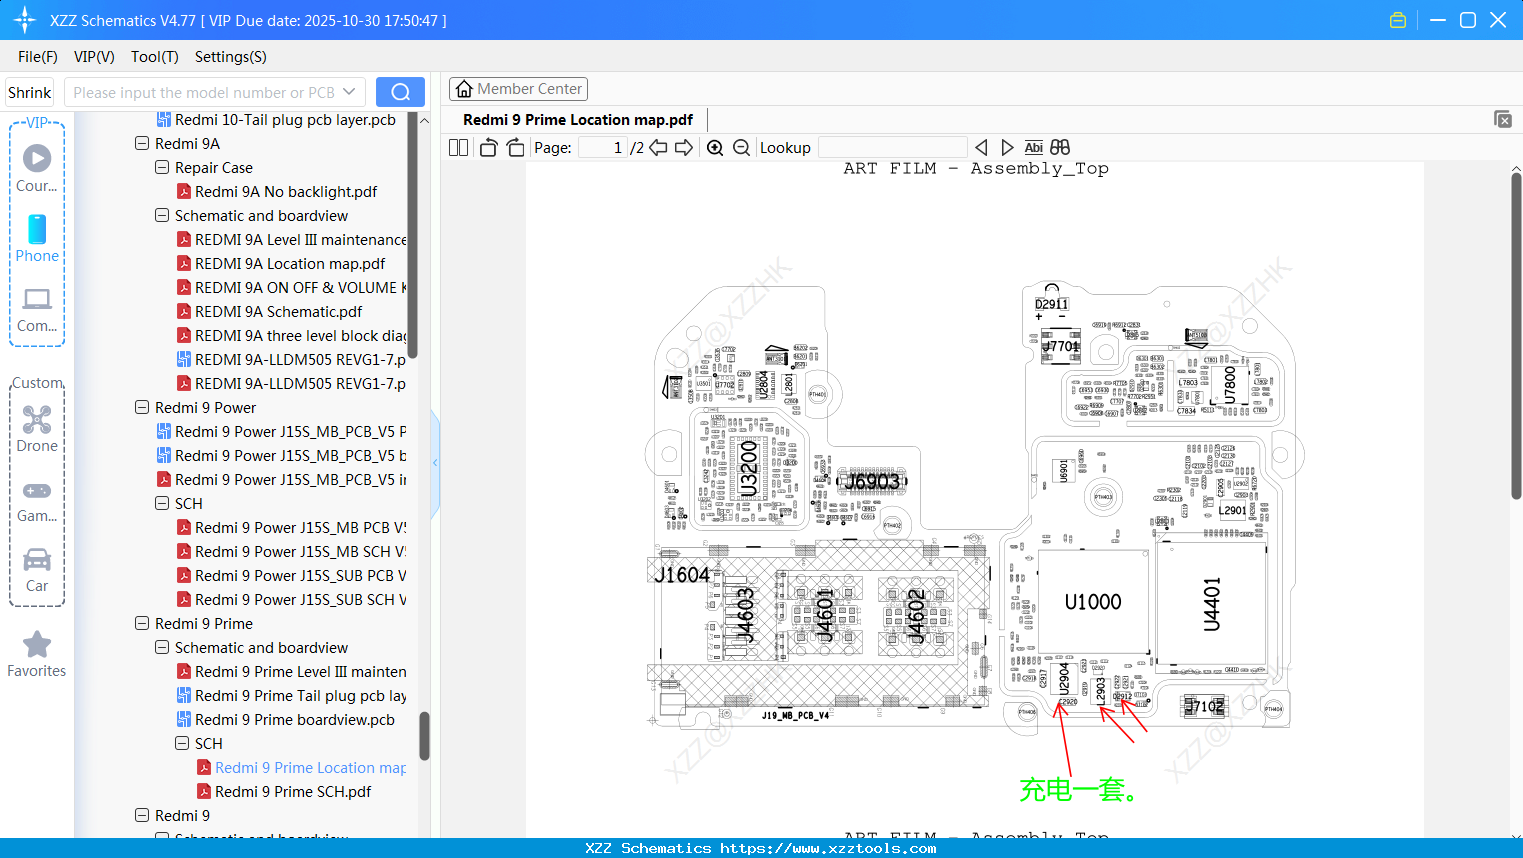1523x858 pixels.
Task: Collapse SCH folder under Redmi 9 Prime
Action: 182,743
